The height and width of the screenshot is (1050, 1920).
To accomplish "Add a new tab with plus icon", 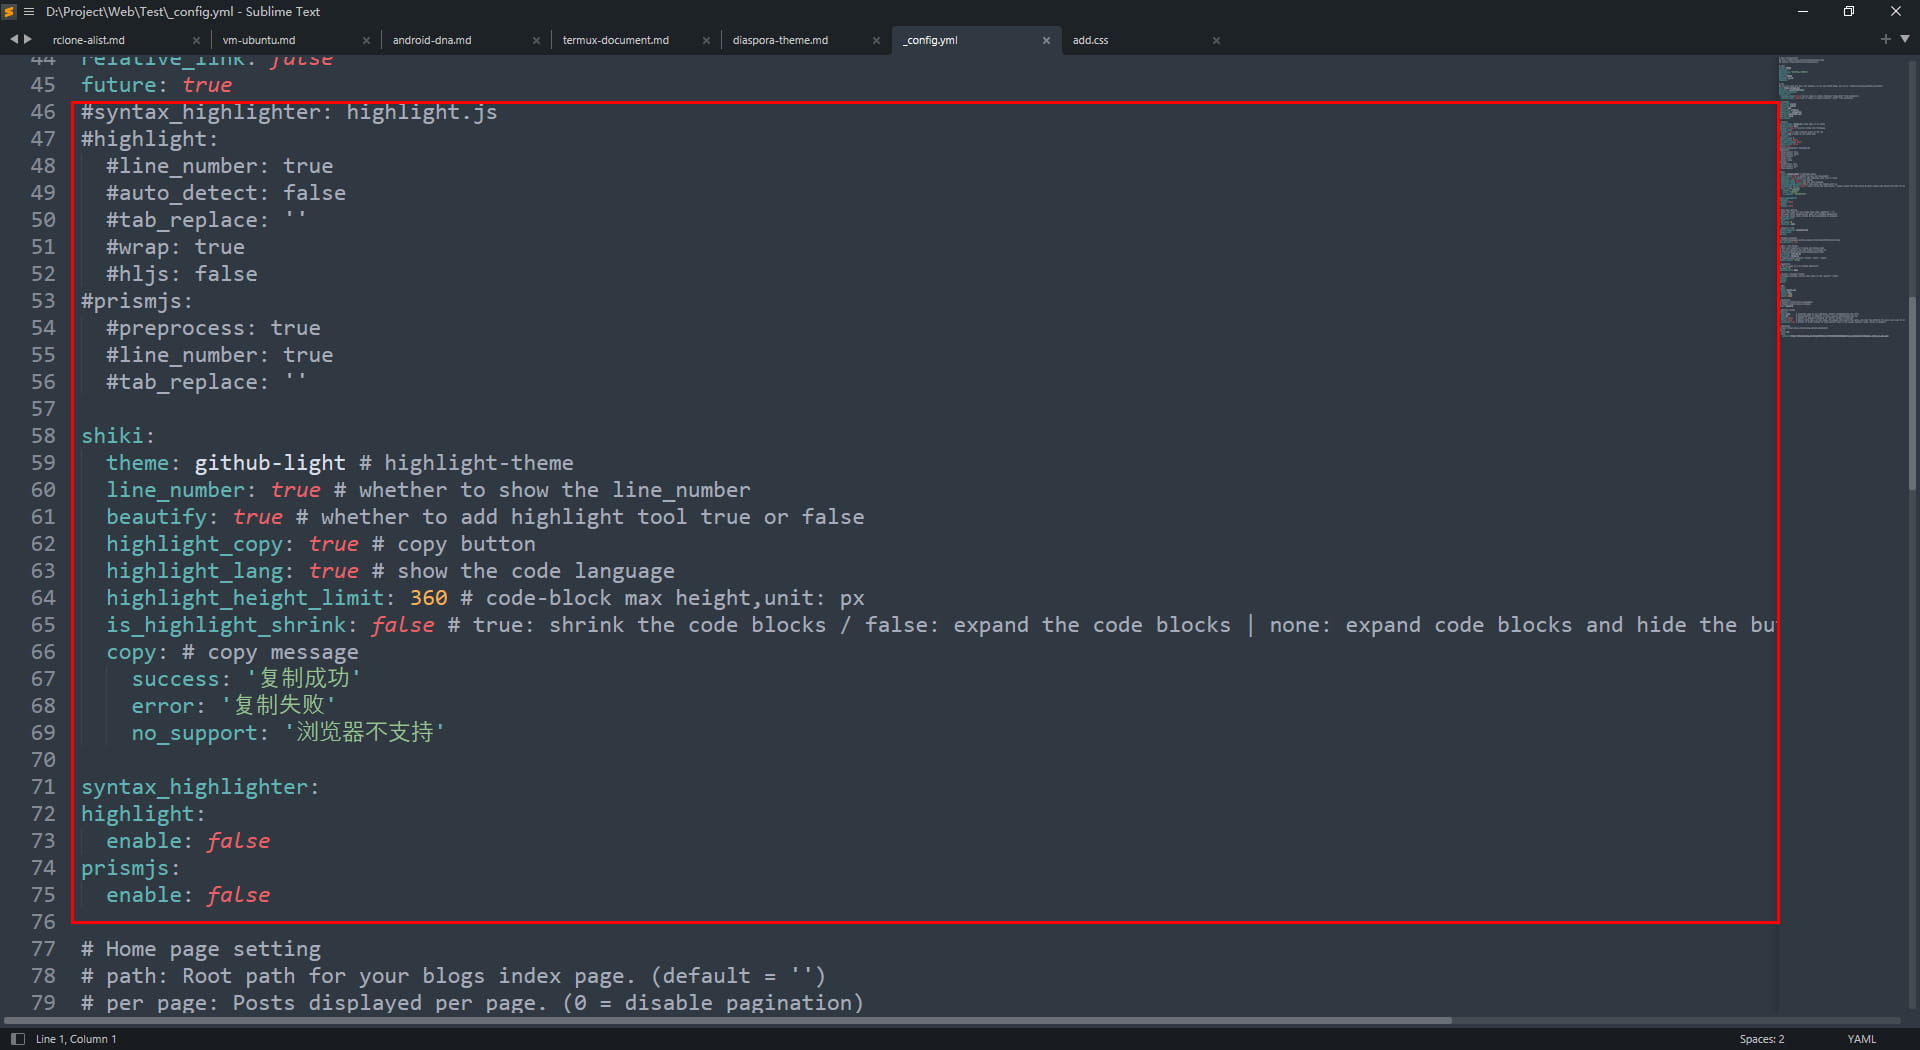I will pyautogui.click(x=1885, y=39).
